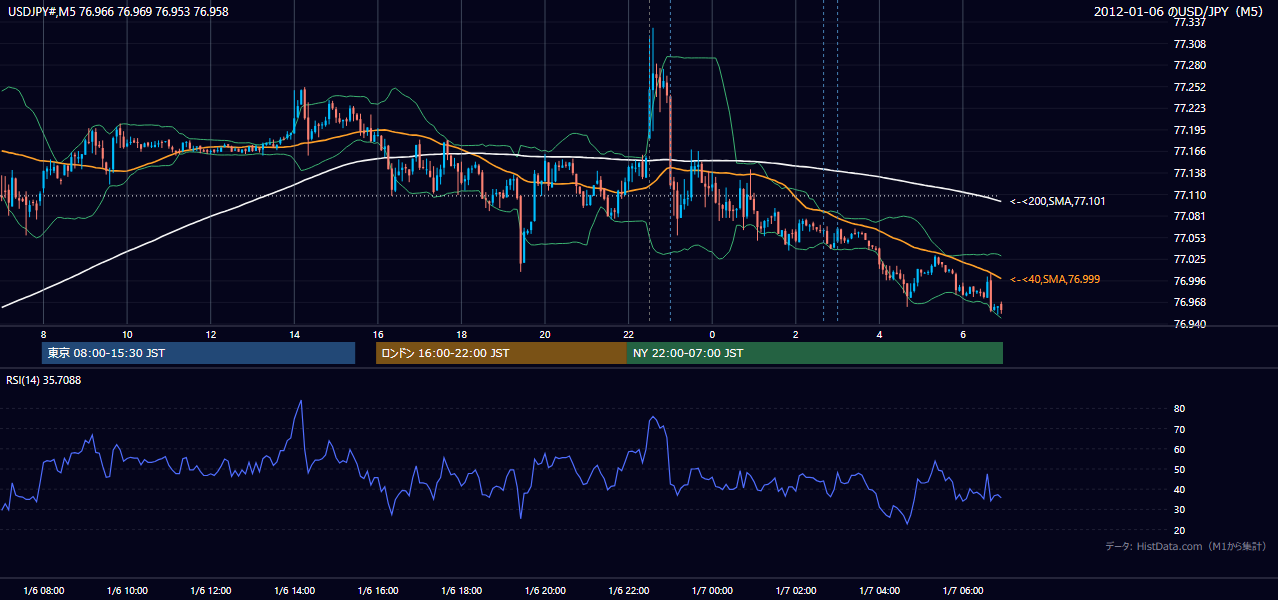The height and width of the screenshot is (600, 1278).
Task: Click the 1/6 20:00 time axis label
Action: 544,590
